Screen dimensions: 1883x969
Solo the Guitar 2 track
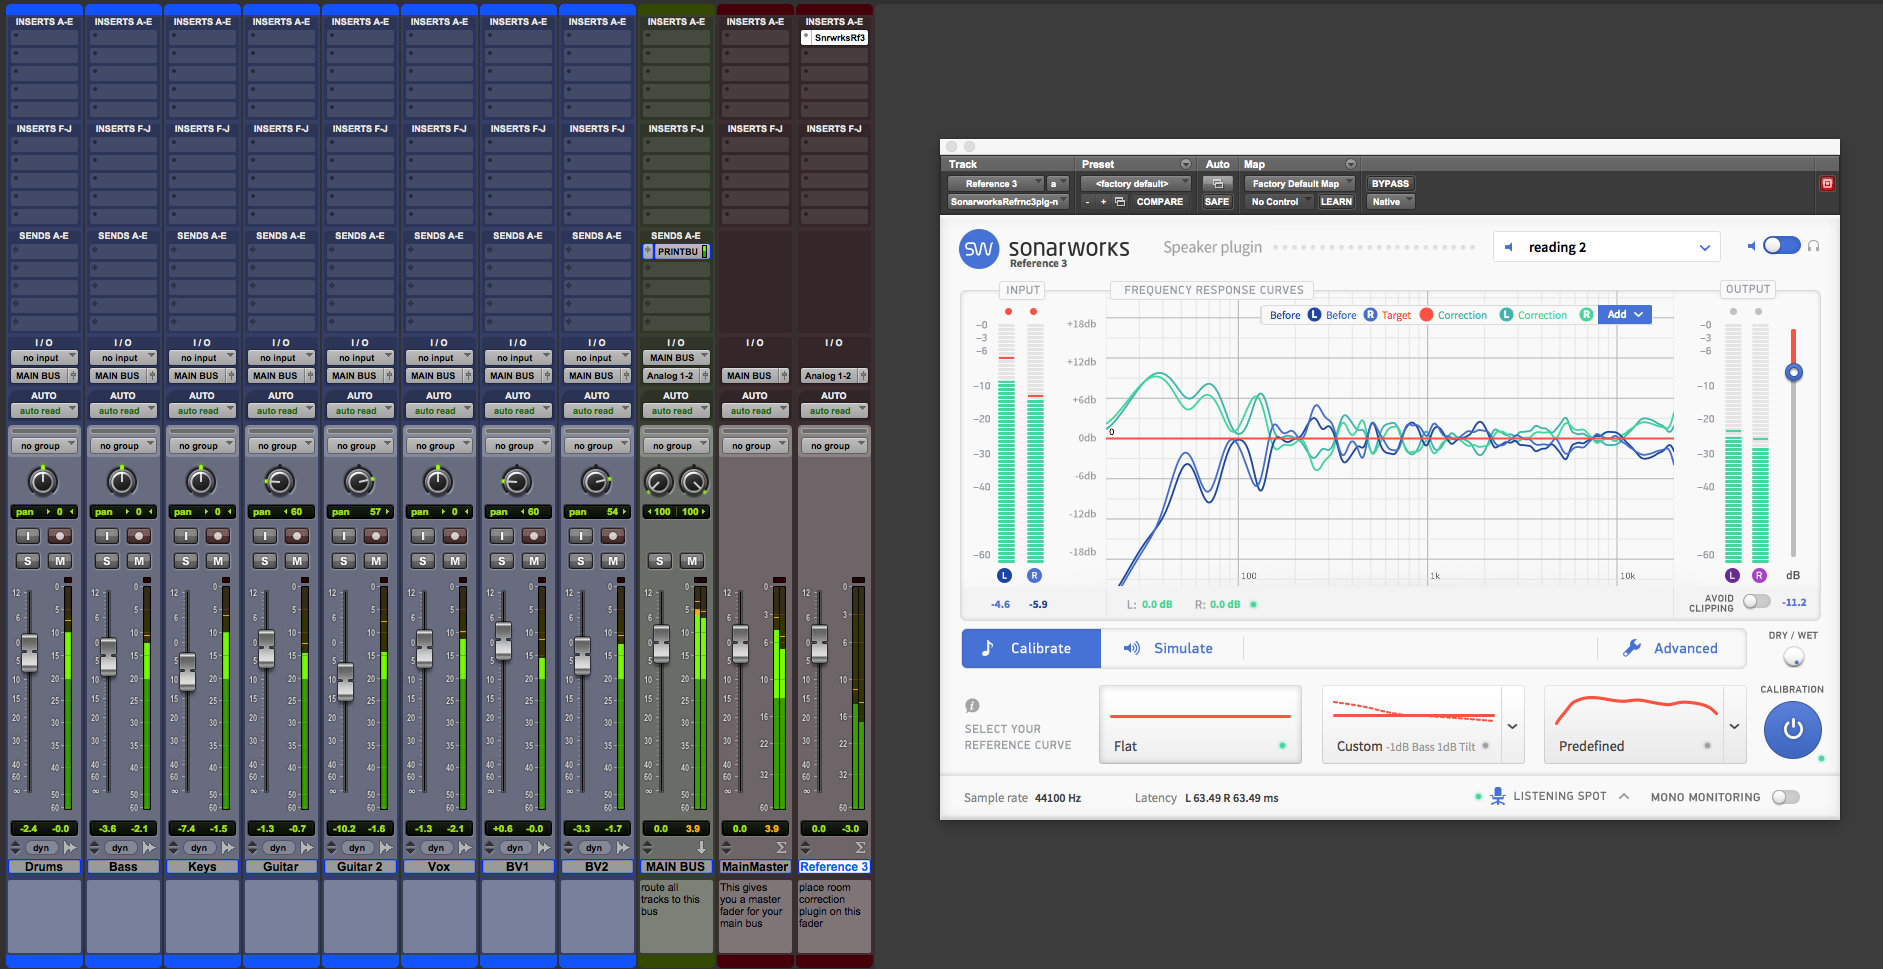pyautogui.click(x=344, y=561)
